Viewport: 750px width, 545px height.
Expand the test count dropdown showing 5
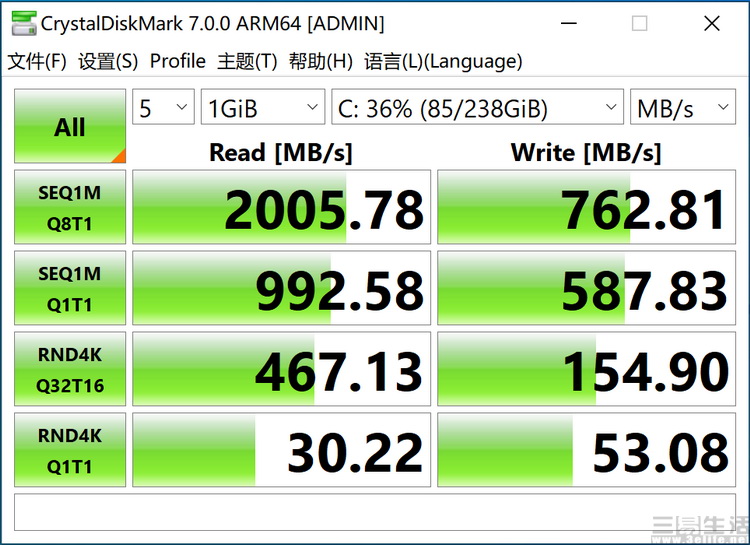163,107
